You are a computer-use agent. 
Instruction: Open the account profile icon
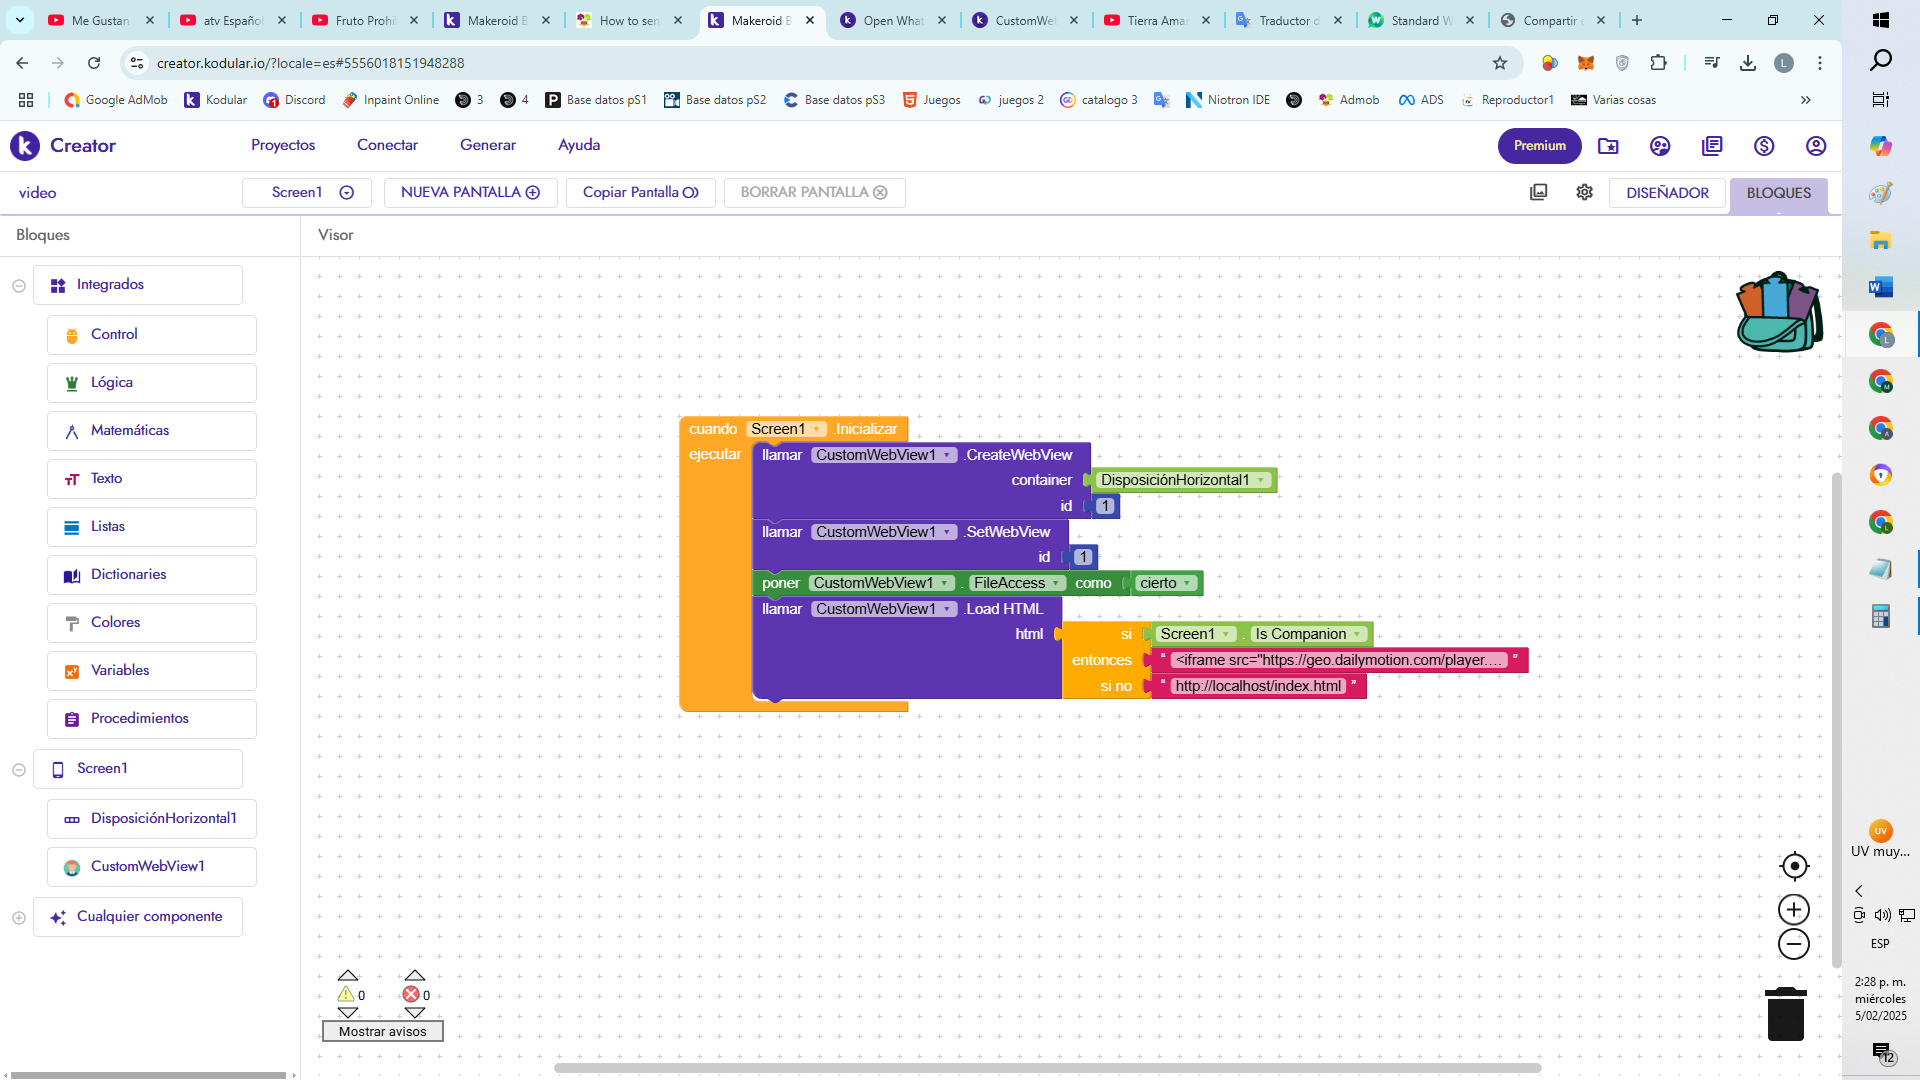click(1816, 146)
